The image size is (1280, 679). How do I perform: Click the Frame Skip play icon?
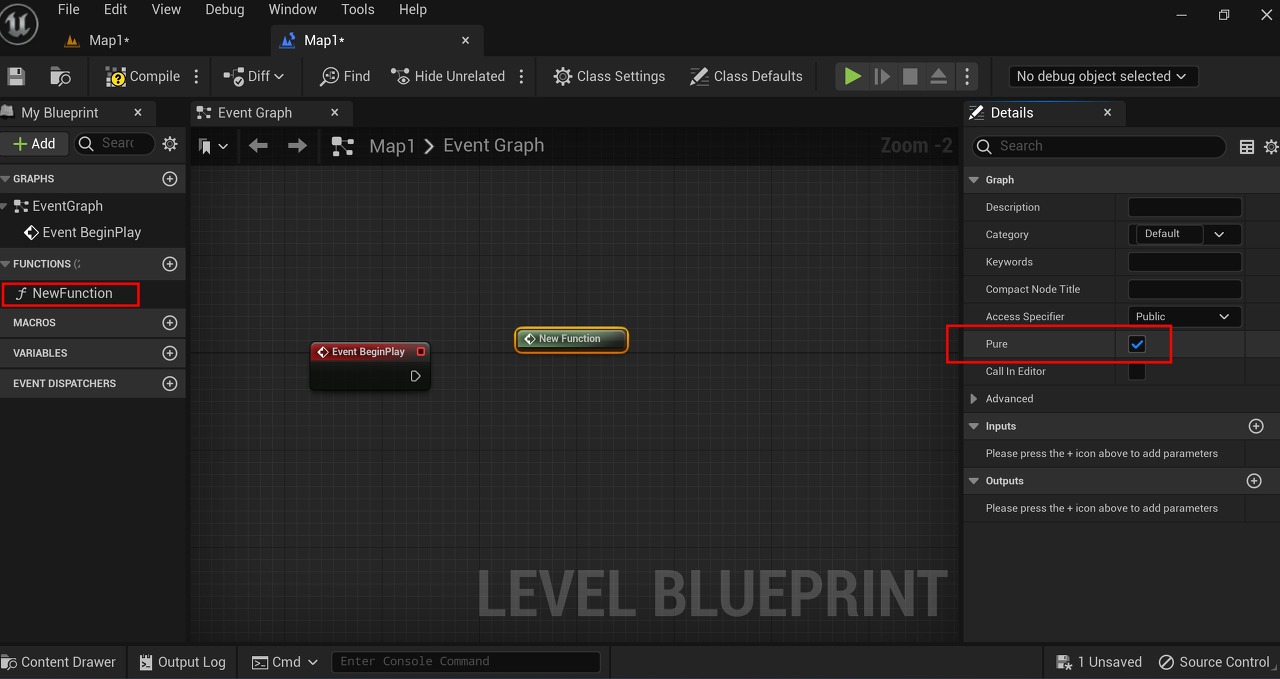pyautogui.click(x=881, y=76)
